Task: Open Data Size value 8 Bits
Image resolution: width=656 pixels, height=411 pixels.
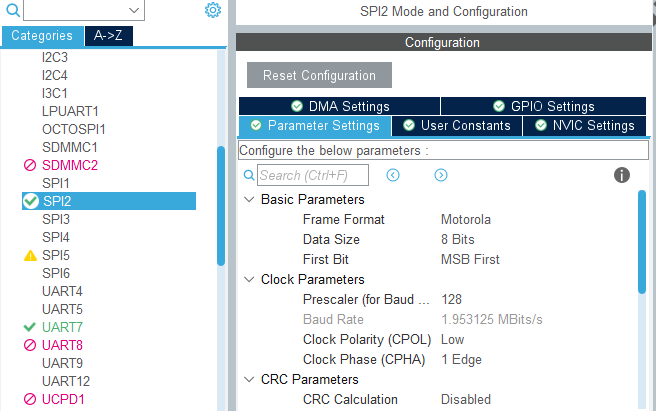Action: [458, 240]
